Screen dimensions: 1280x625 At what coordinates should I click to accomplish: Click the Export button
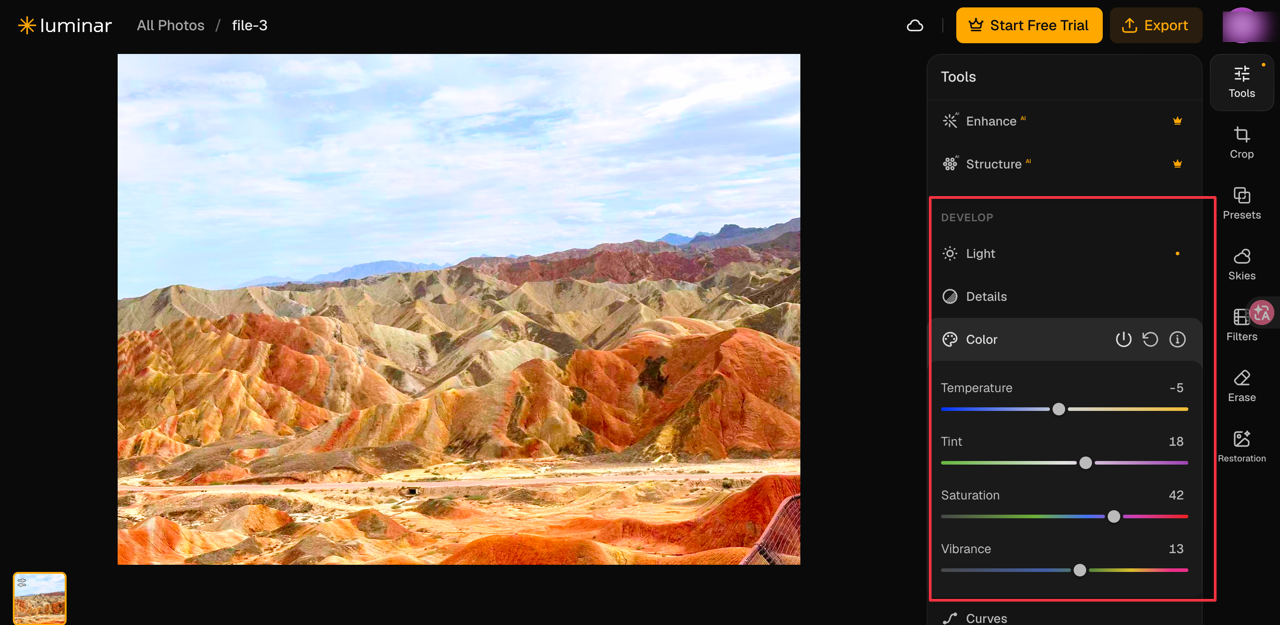click(x=1155, y=25)
